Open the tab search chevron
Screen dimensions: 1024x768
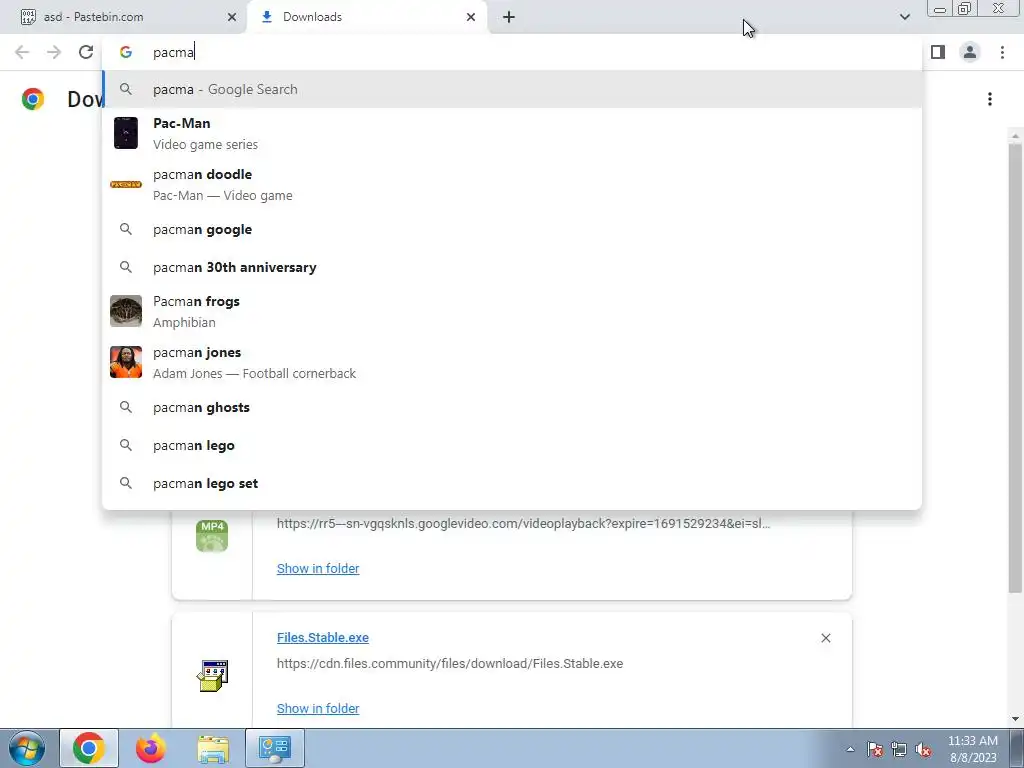(904, 17)
